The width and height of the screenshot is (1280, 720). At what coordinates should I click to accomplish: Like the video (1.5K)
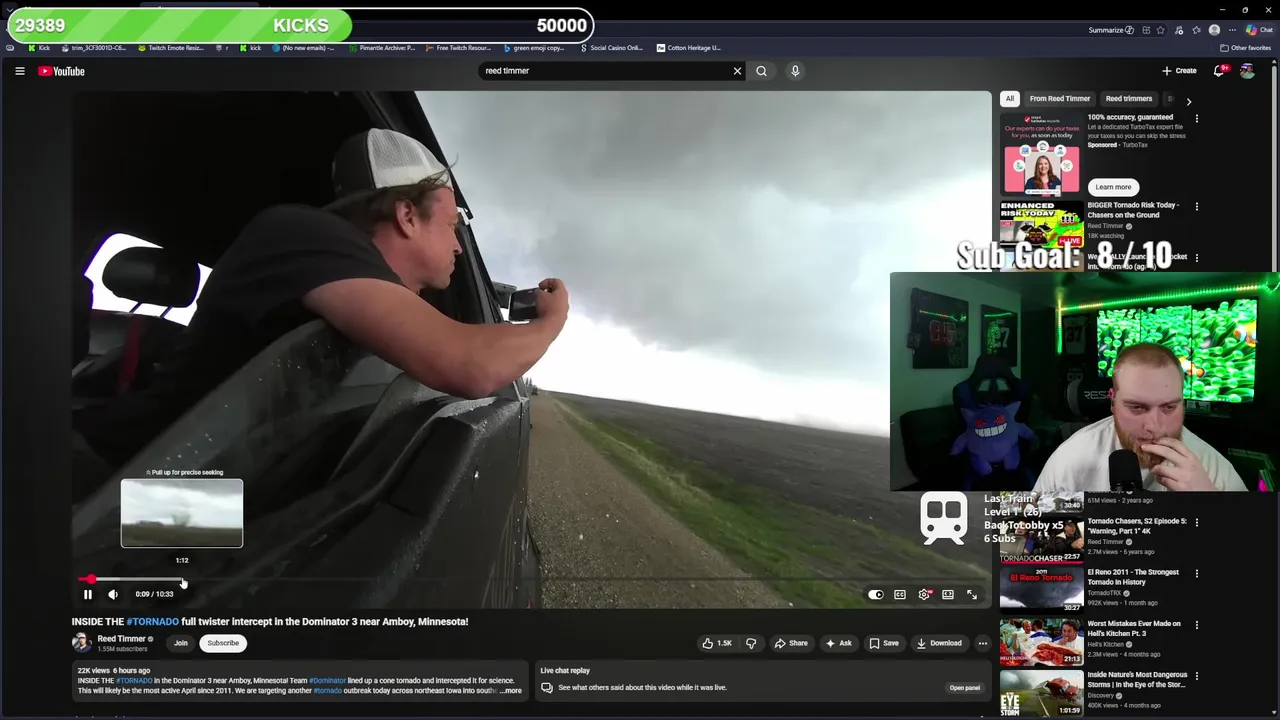[718, 643]
